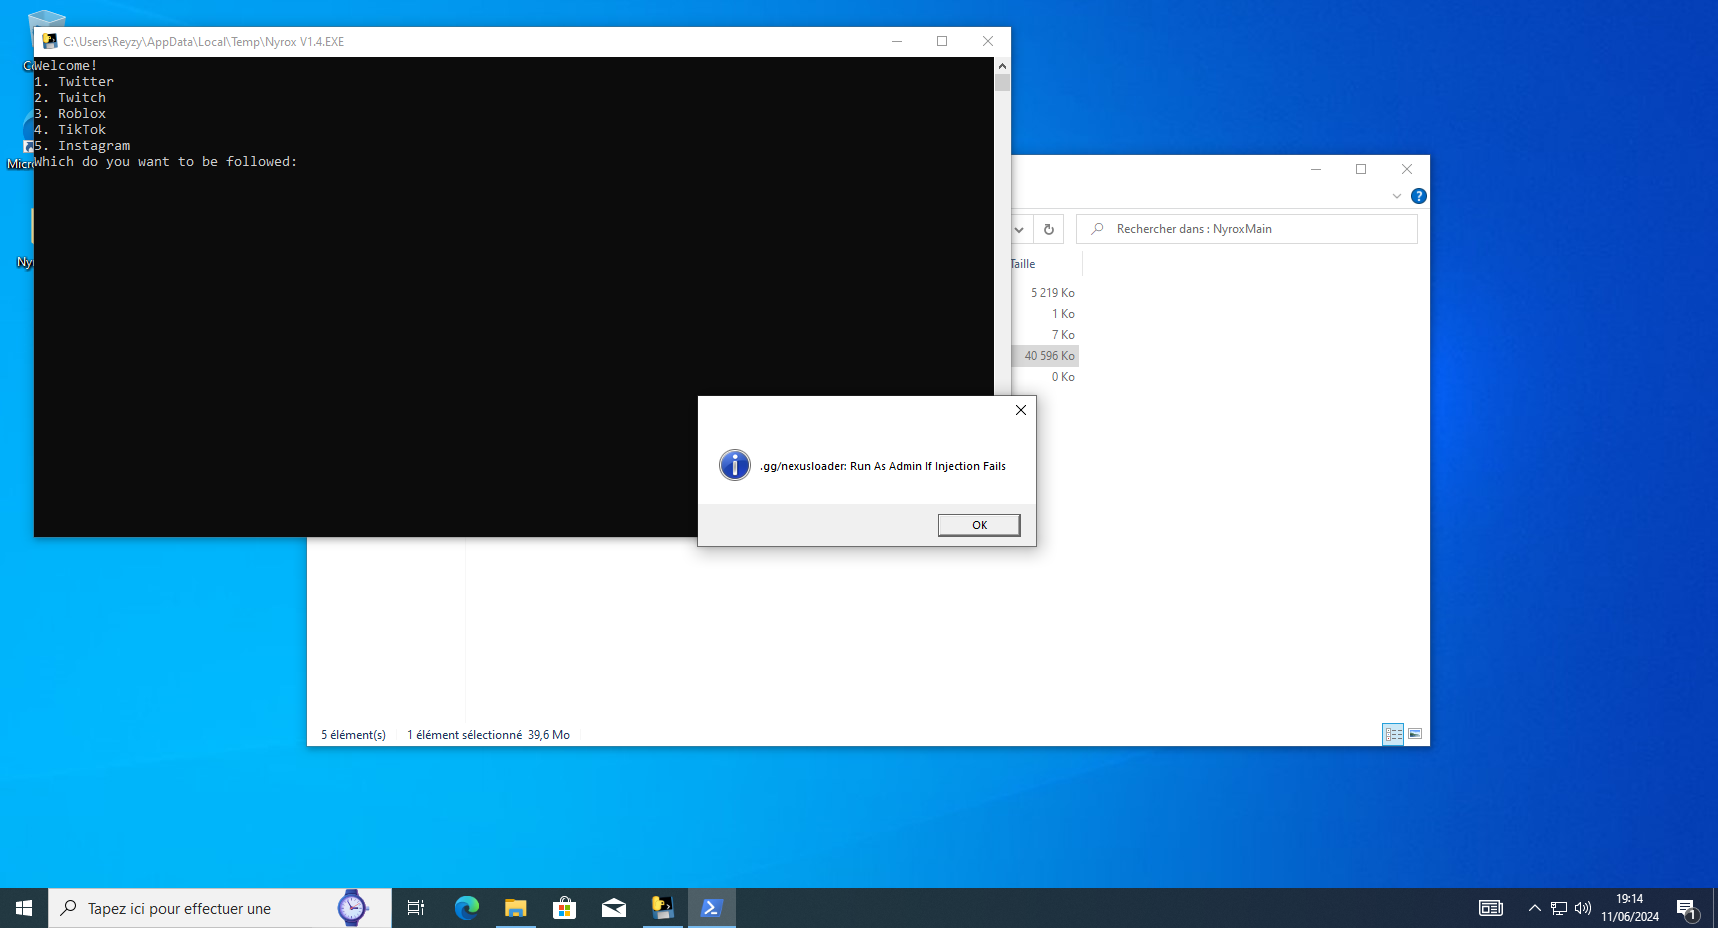
Task: Click the search magnifier icon in Explorer
Action: click(1097, 229)
